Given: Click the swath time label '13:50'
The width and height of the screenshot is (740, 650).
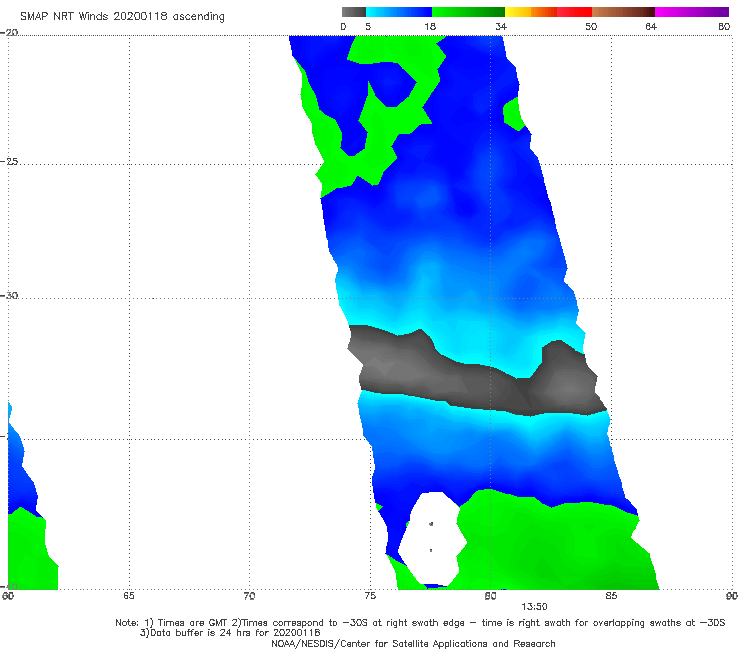Looking at the screenshot, I should coord(534,607).
